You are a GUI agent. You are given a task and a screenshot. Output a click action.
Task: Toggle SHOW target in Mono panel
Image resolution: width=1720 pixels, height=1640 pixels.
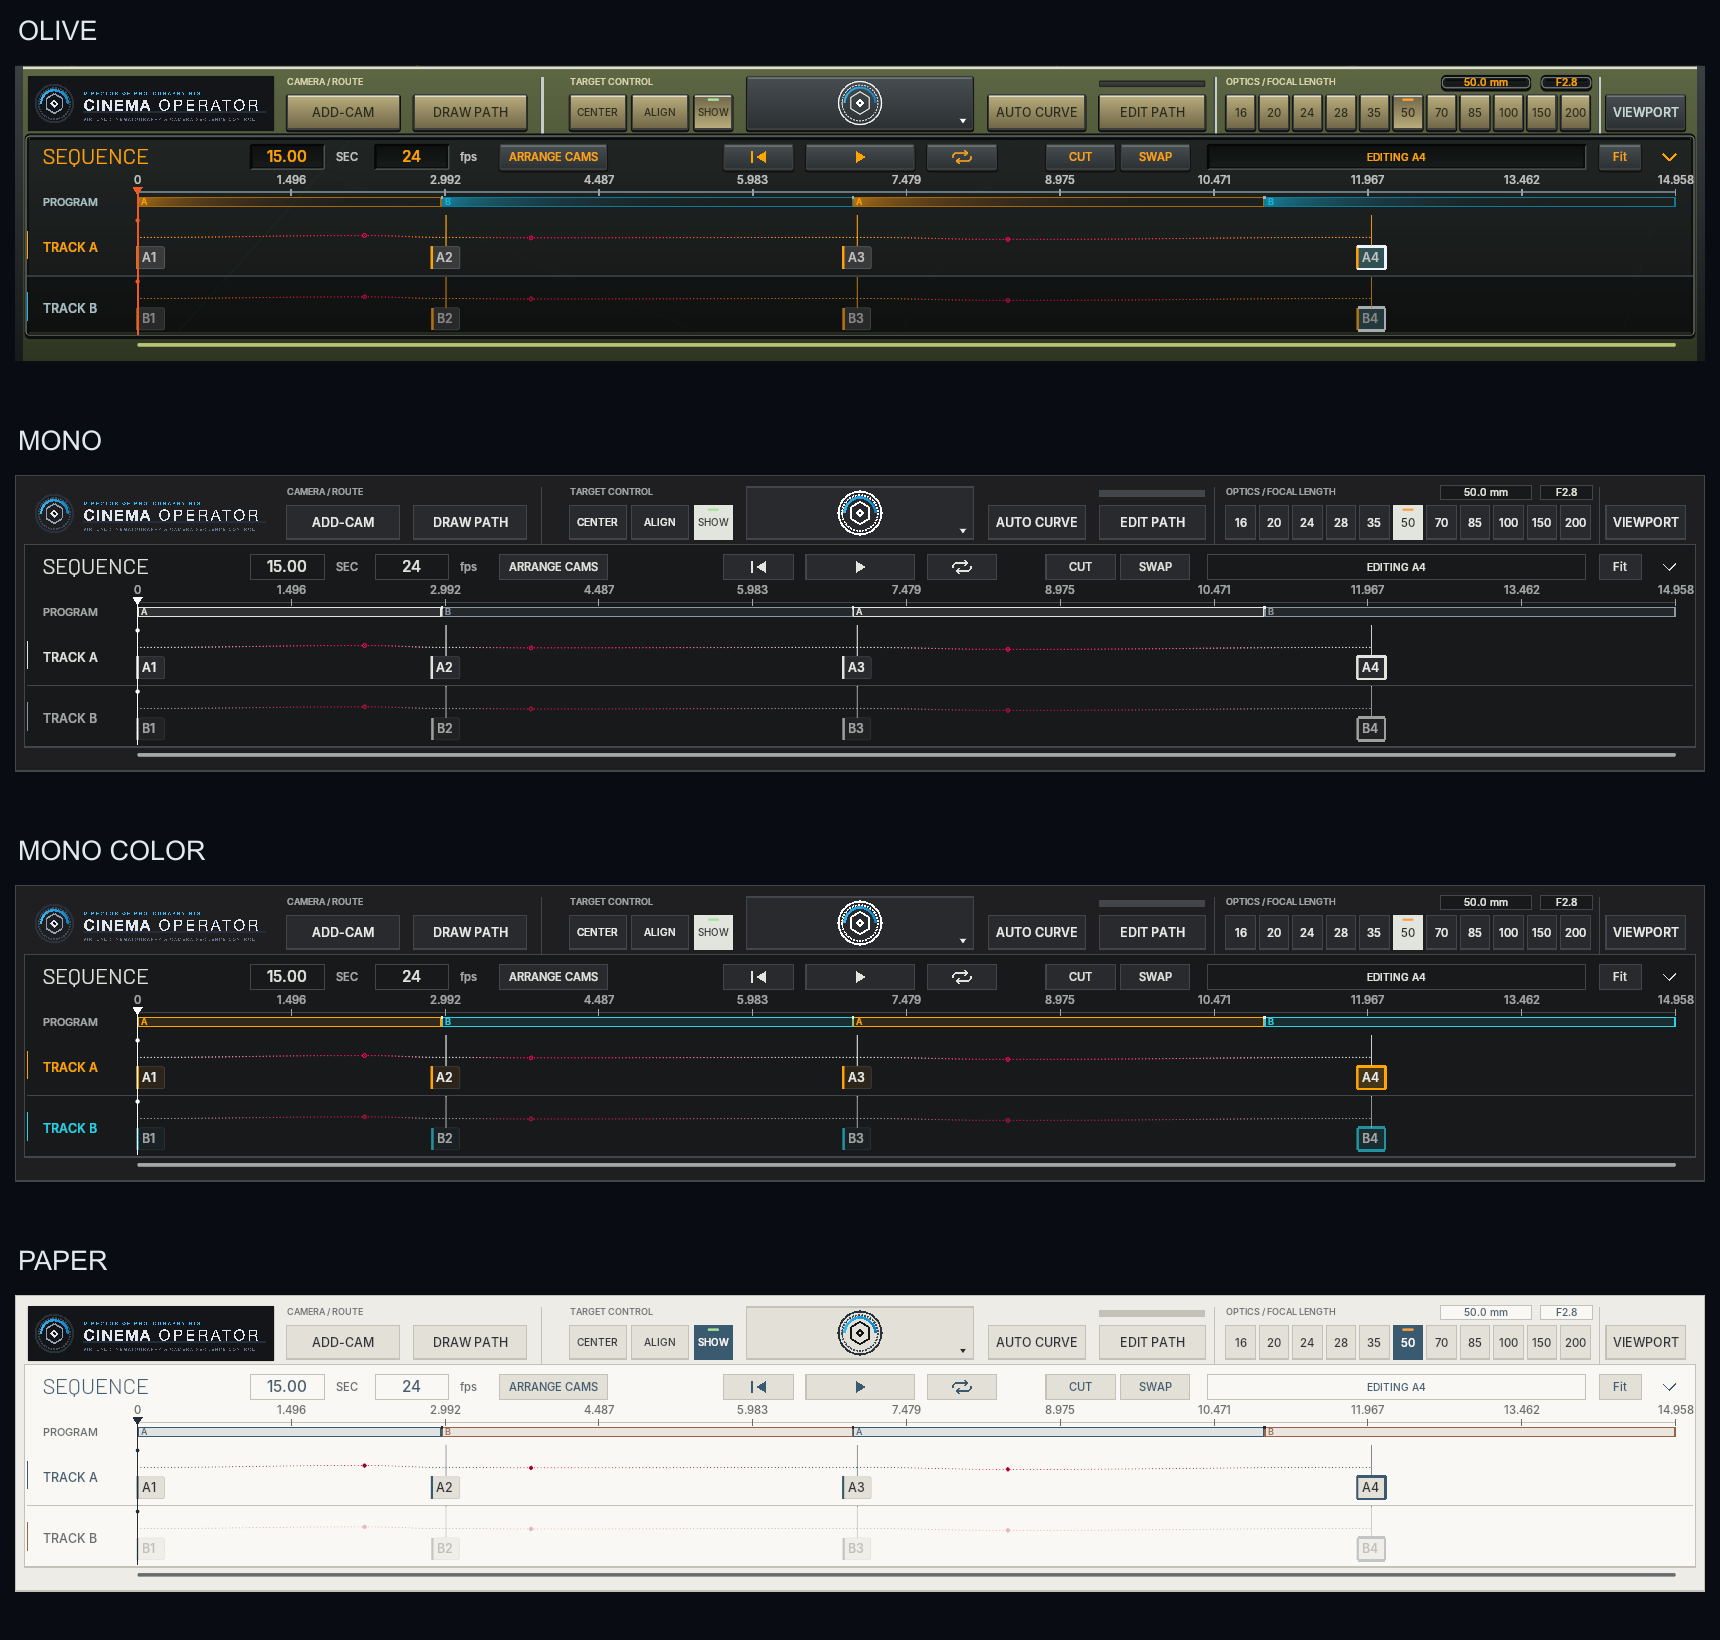click(x=713, y=522)
